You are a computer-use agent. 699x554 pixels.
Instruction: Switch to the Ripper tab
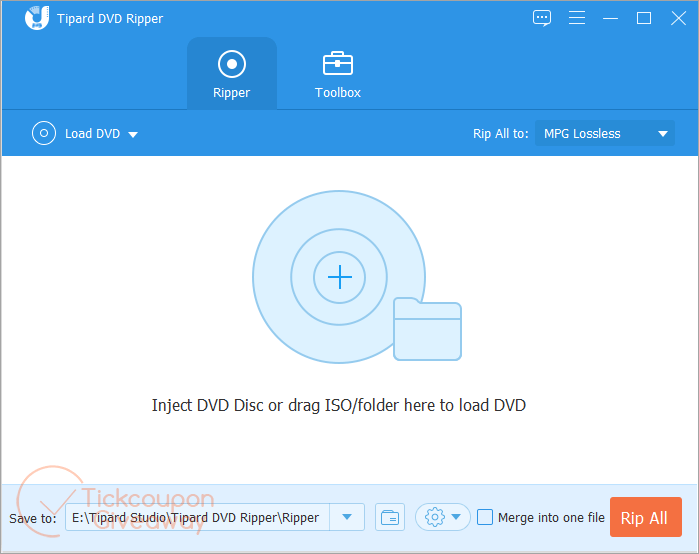(x=232, y=74)
